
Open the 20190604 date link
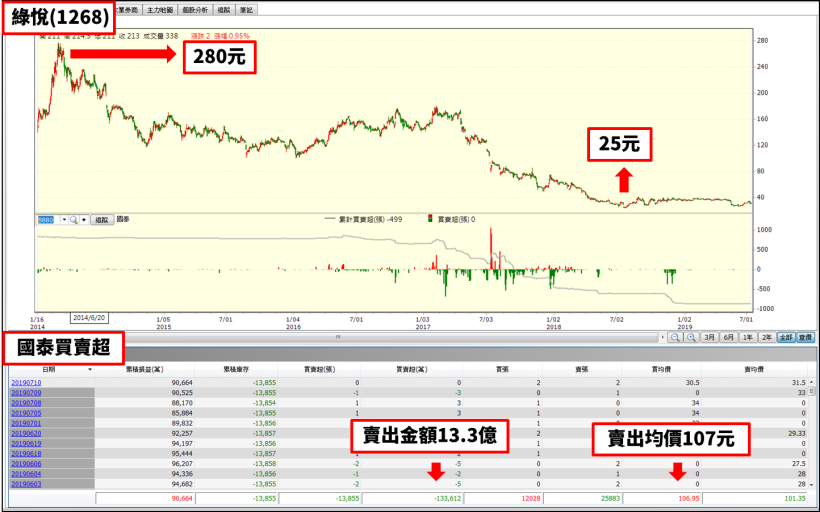click(26, 474)
